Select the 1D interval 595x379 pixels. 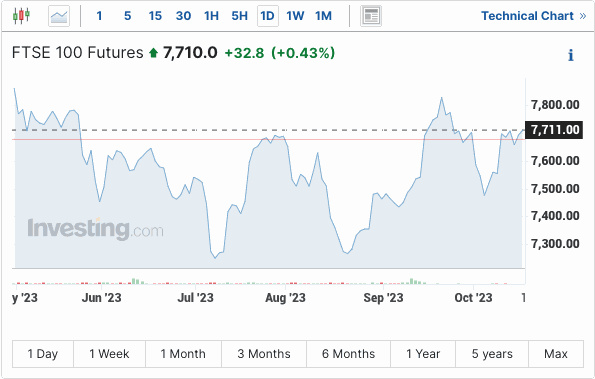click(268, 16)
